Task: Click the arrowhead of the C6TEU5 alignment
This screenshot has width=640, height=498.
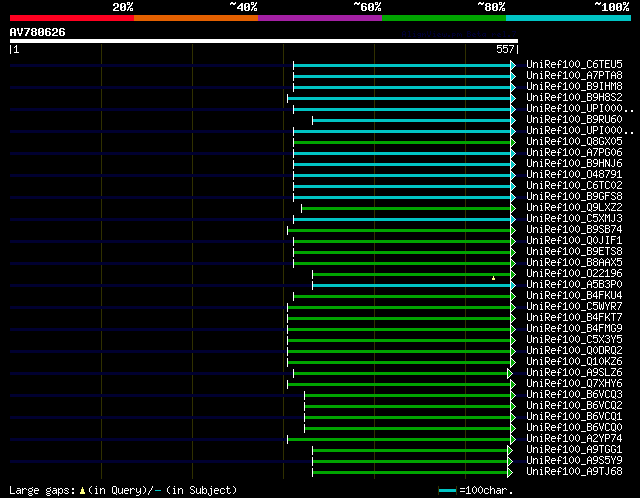Action: [x=513, y=65]
